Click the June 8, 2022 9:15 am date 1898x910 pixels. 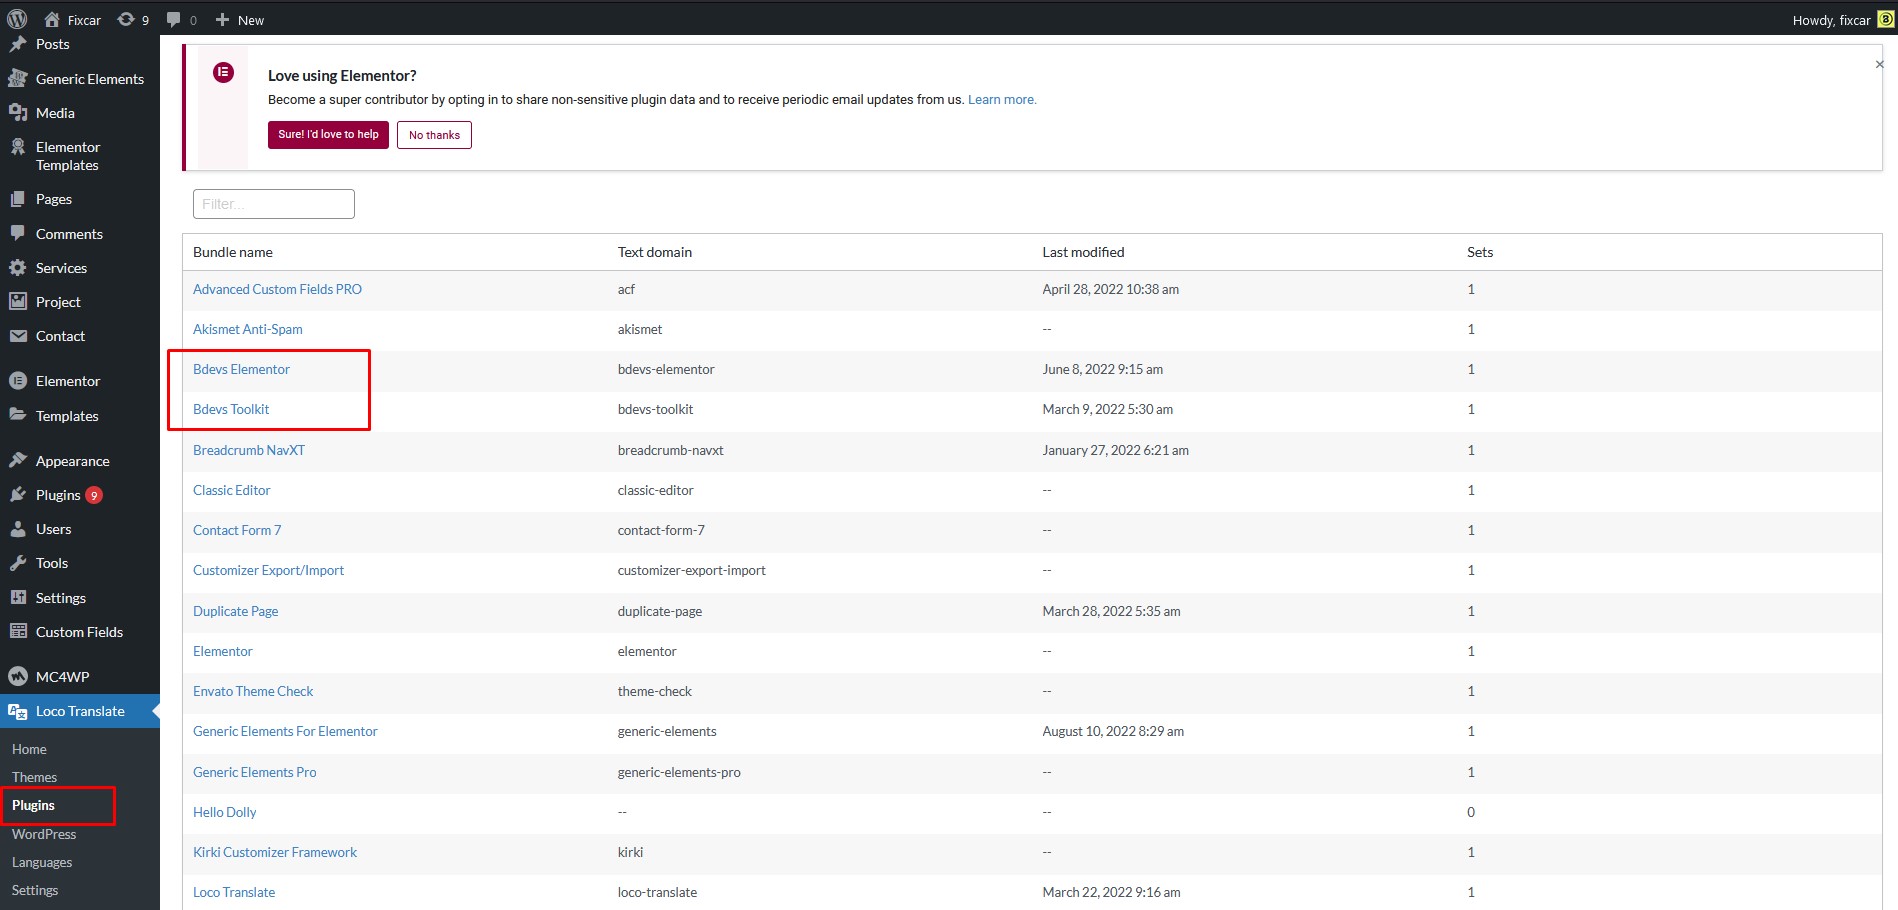click(x=1103, y=369)
